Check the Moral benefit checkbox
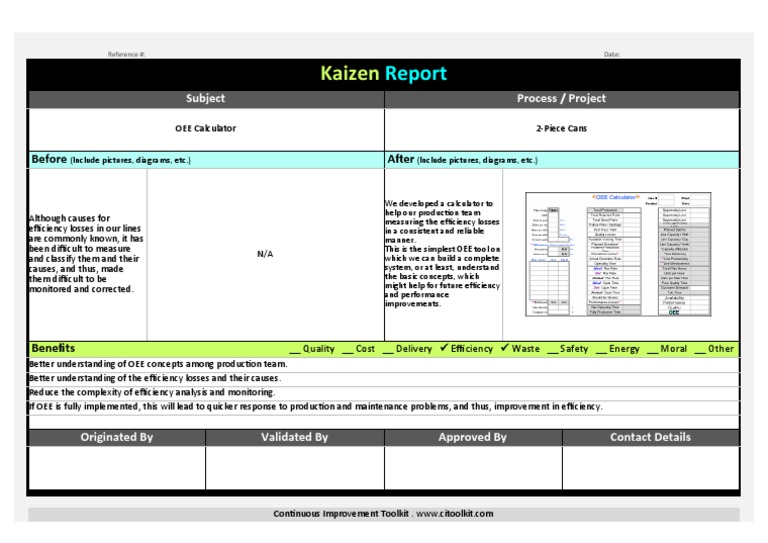Image resolution: width=768 pixels, height=543 pixels. (x=652, y=349)
